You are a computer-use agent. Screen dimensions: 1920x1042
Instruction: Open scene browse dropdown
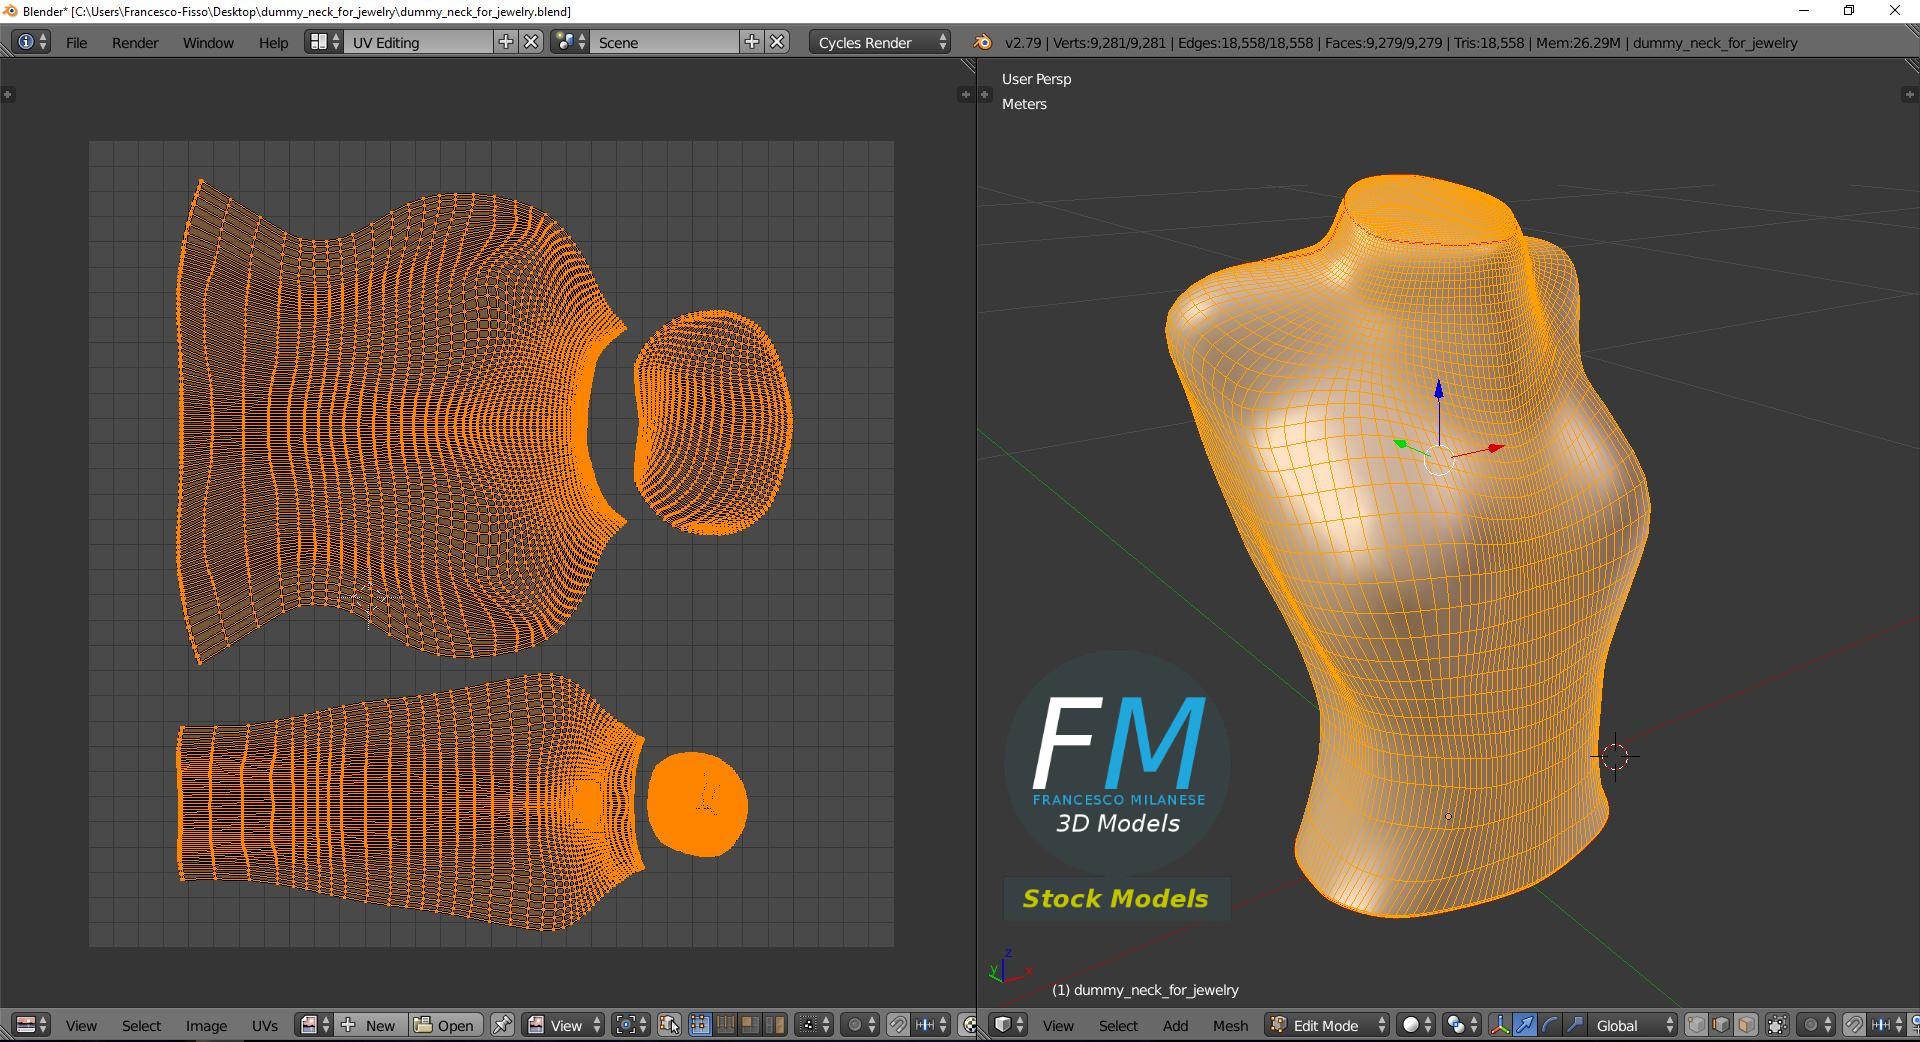pyautogui.click(x=569, y=42)
